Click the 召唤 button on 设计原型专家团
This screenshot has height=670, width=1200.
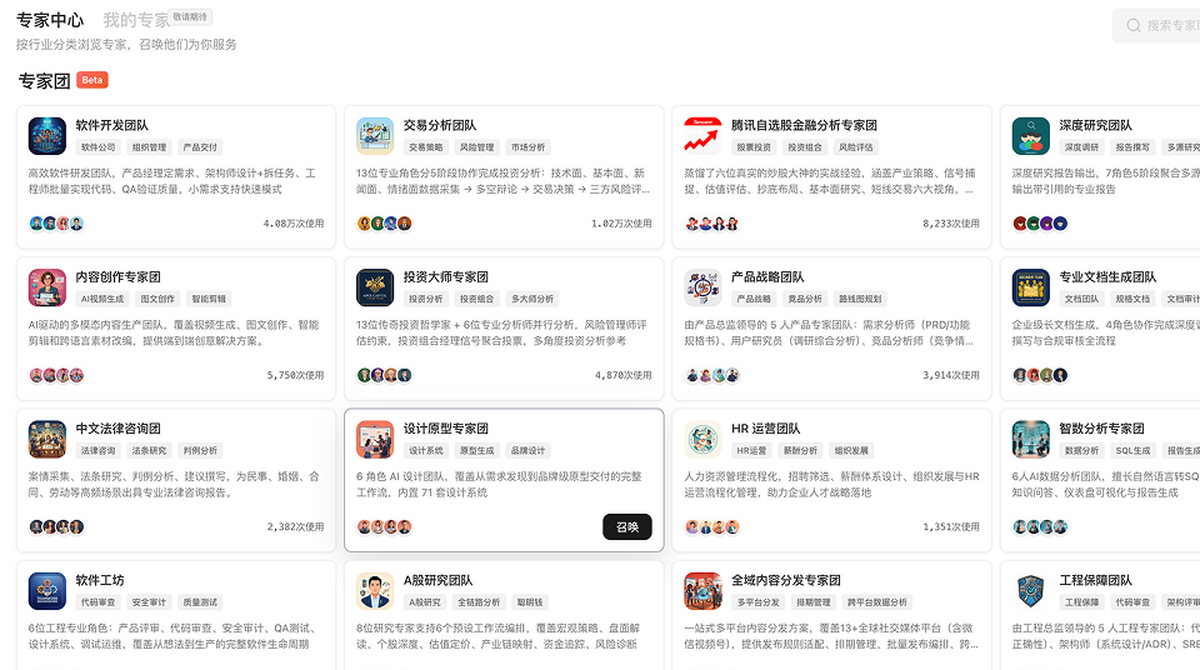tap(627, 527)
